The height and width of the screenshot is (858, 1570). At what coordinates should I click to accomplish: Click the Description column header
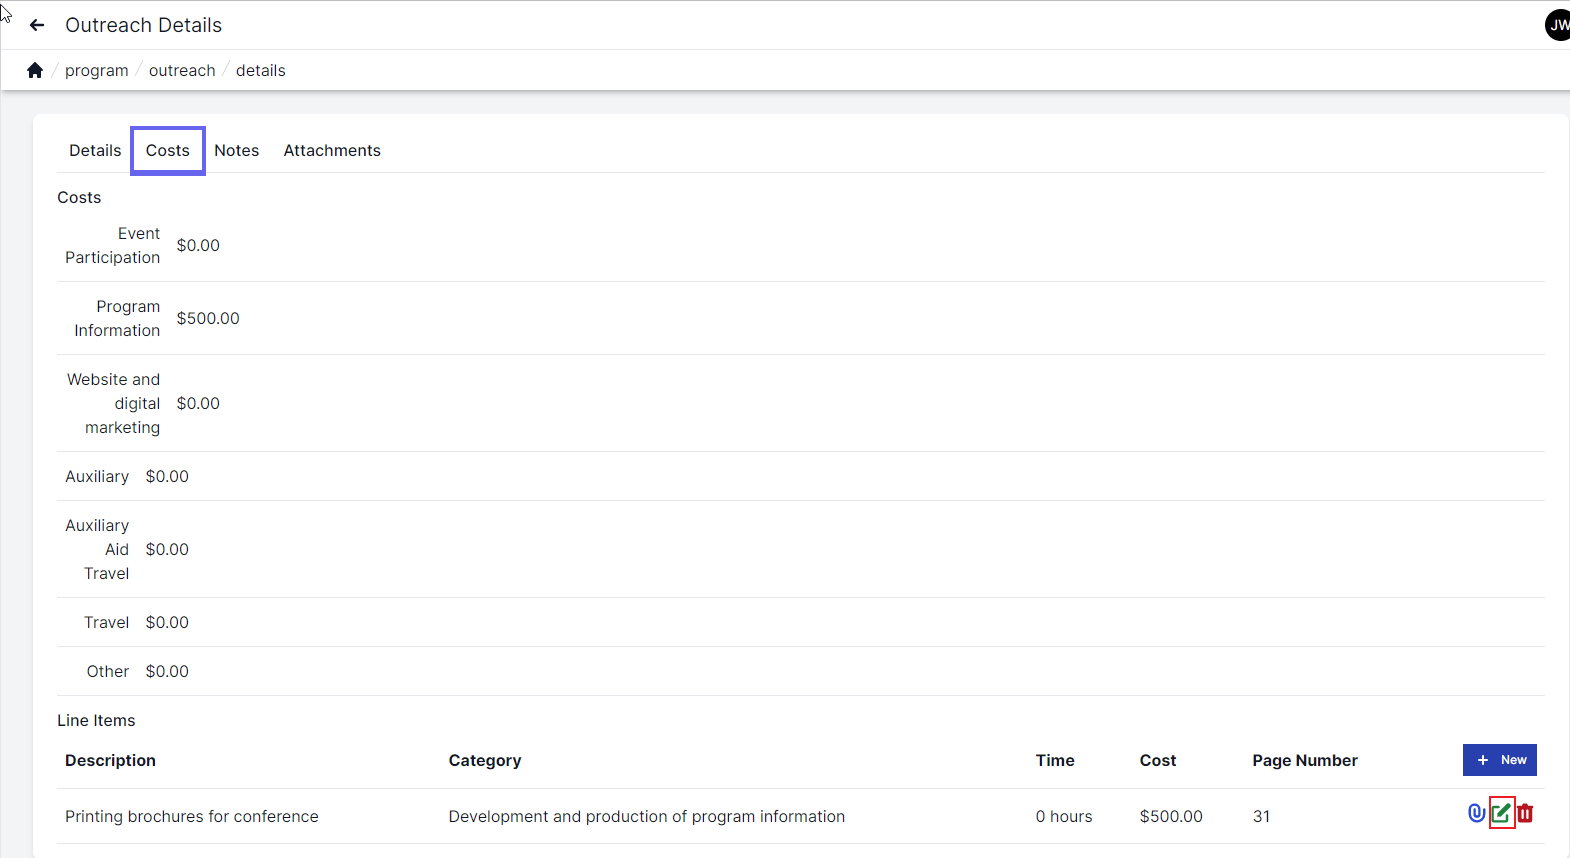click(x=110, y=760)
